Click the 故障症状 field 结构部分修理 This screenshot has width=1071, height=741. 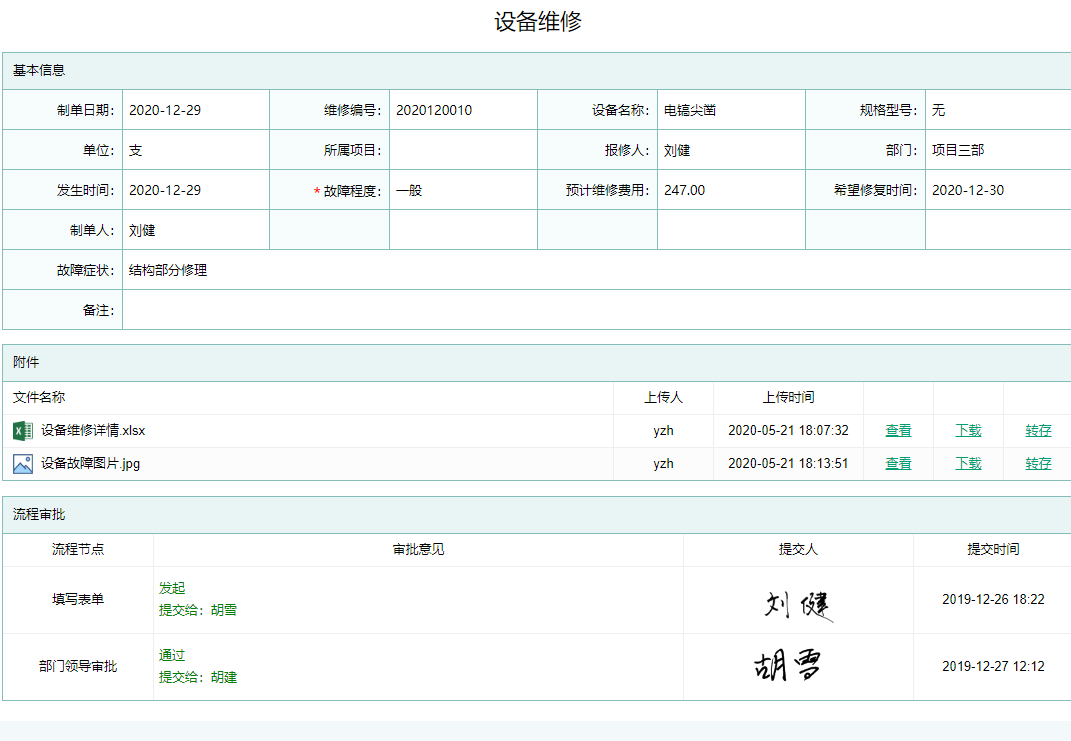pos(168,270)
